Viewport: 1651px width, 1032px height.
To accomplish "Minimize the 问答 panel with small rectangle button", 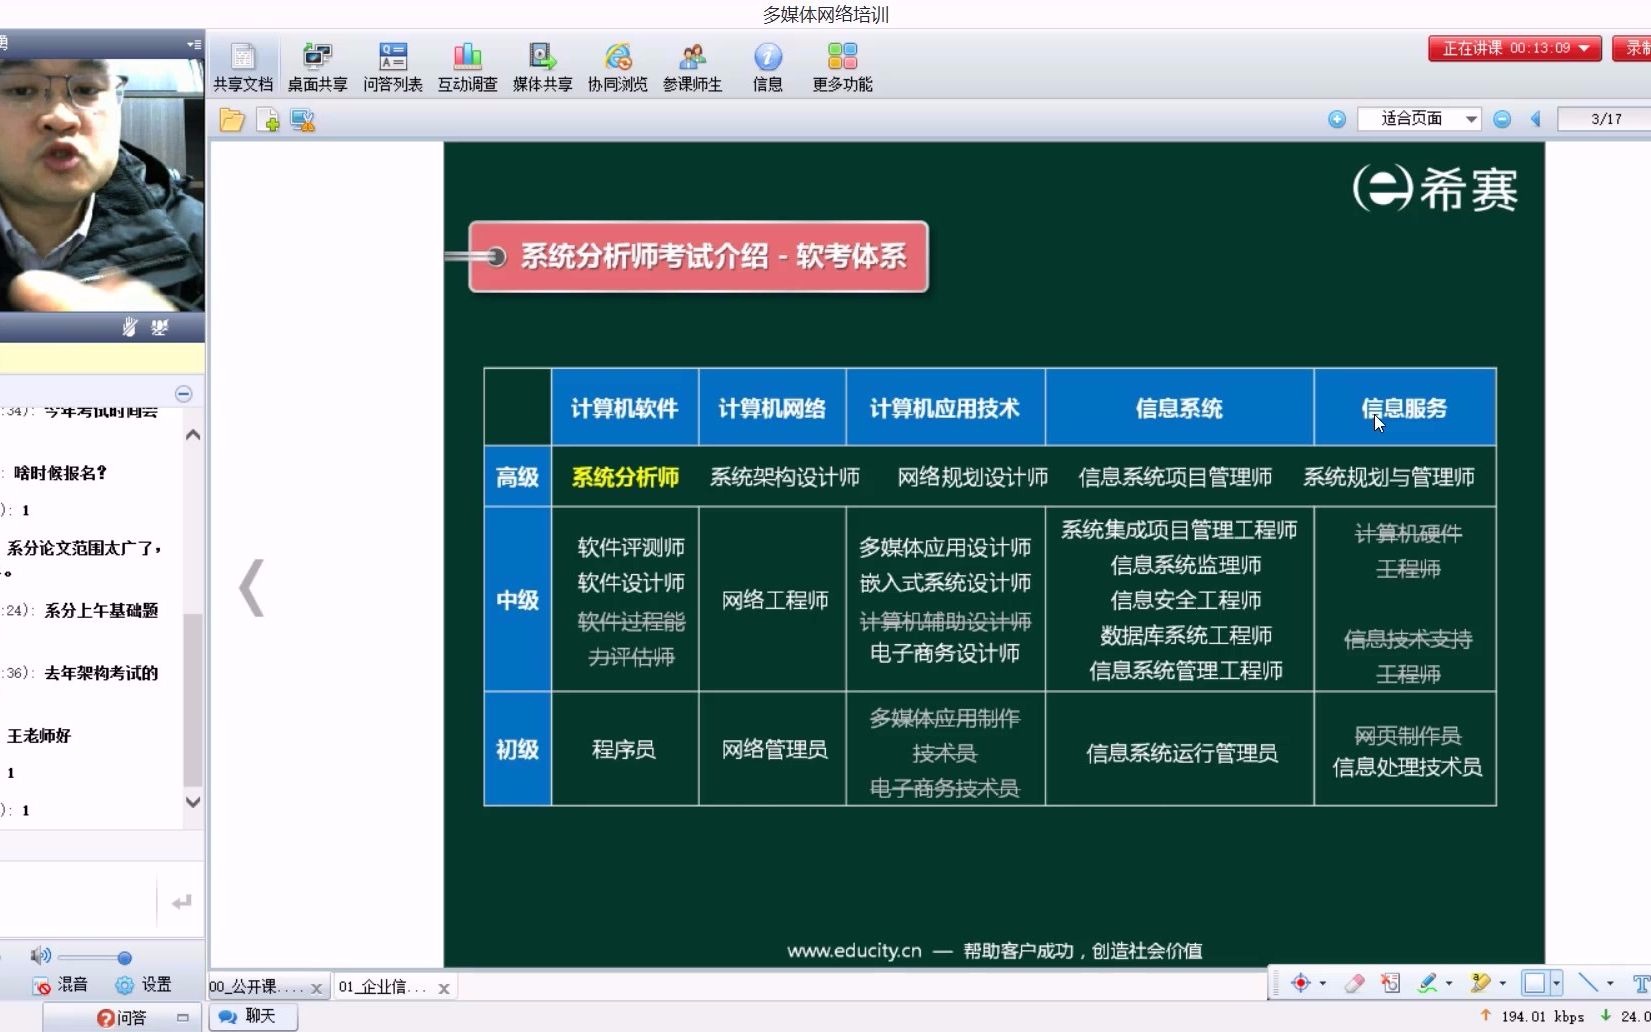I will pos(182,1018).
